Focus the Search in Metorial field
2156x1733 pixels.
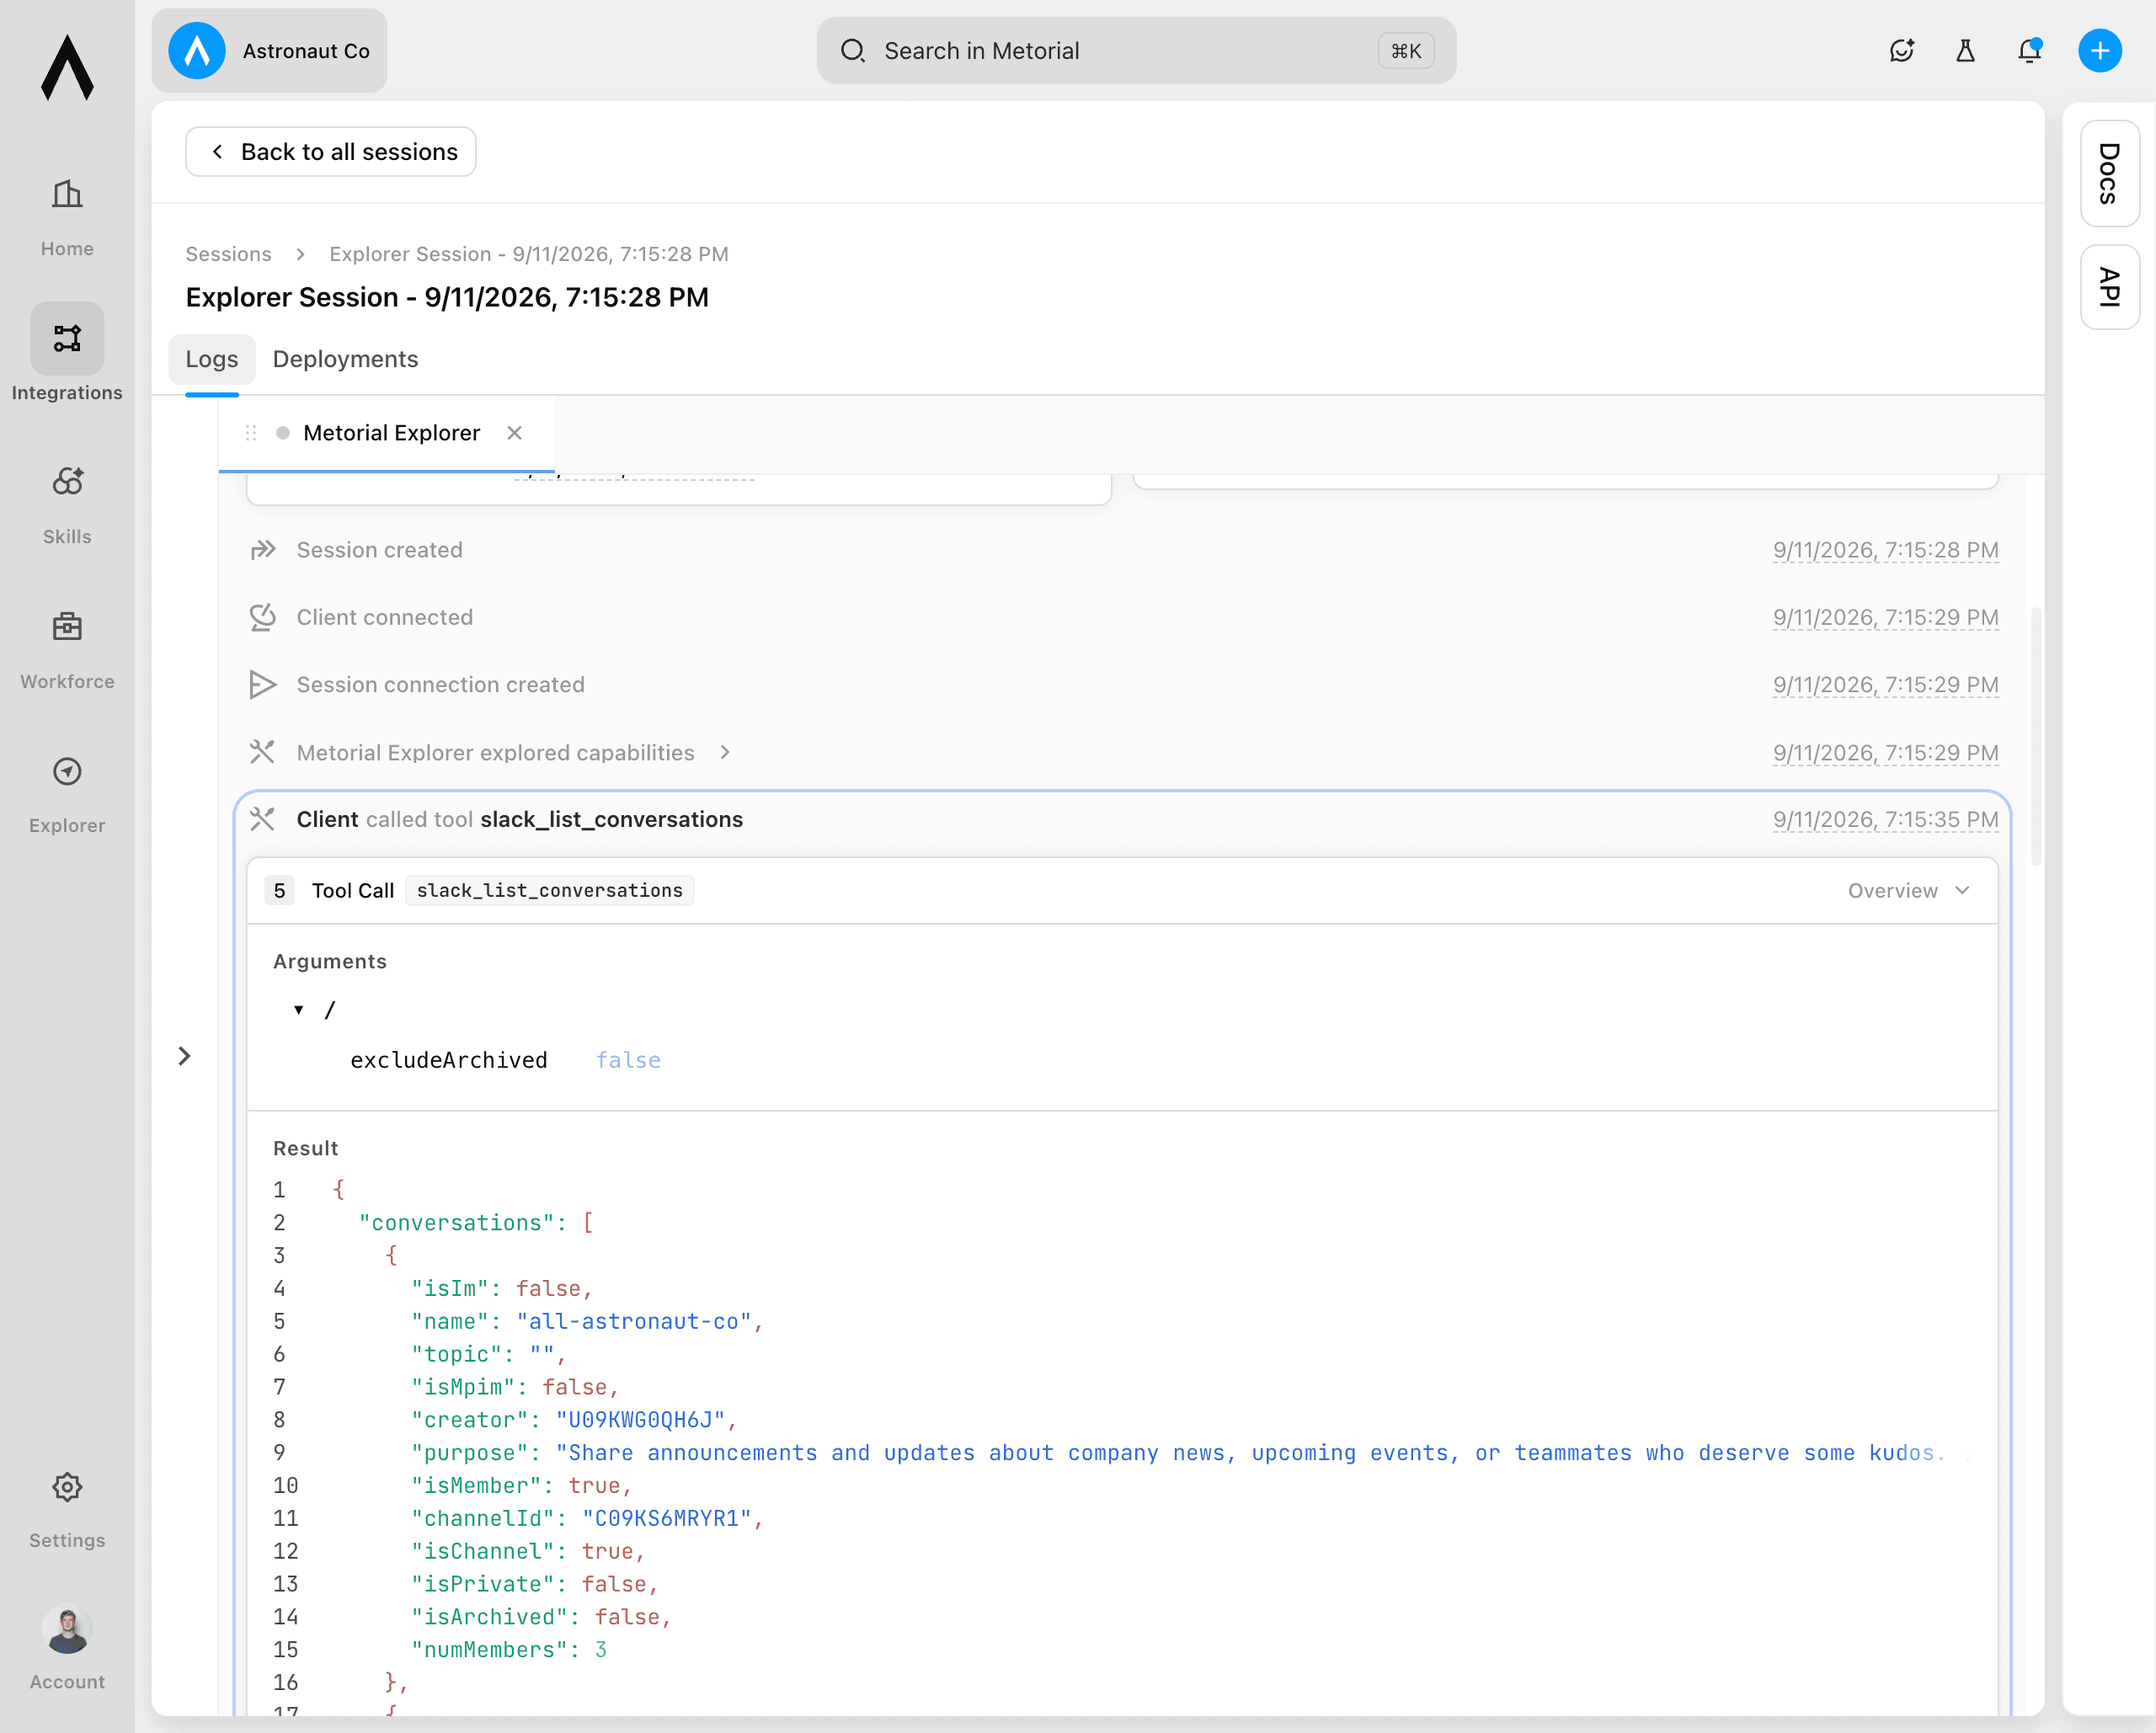pyautogui.click(x=1136, y=51)
